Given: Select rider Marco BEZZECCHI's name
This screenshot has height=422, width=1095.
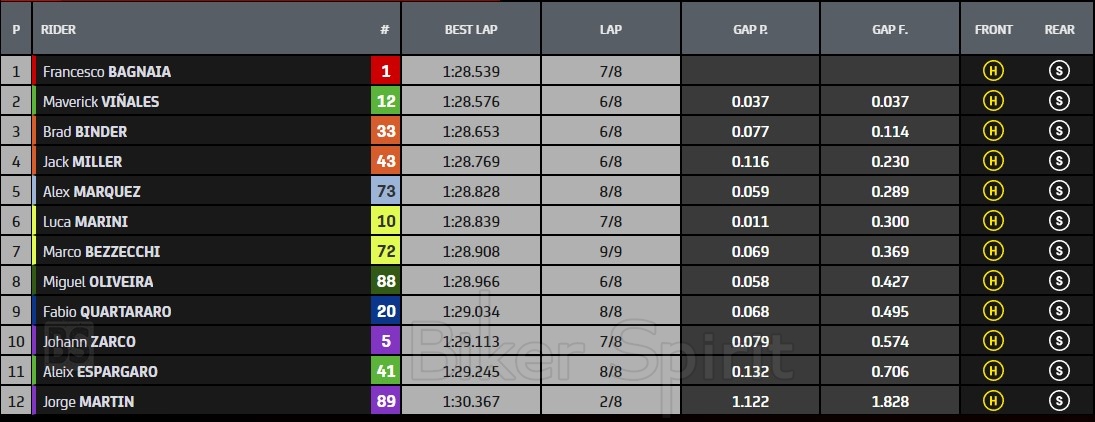Looking at the screenshot, I should [x=101, y=252].
